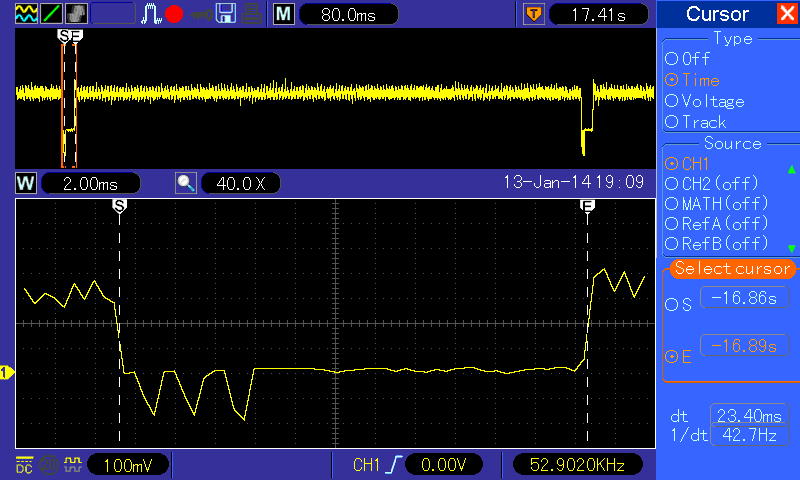Click the gray persistence display icon

click(76, 14)
